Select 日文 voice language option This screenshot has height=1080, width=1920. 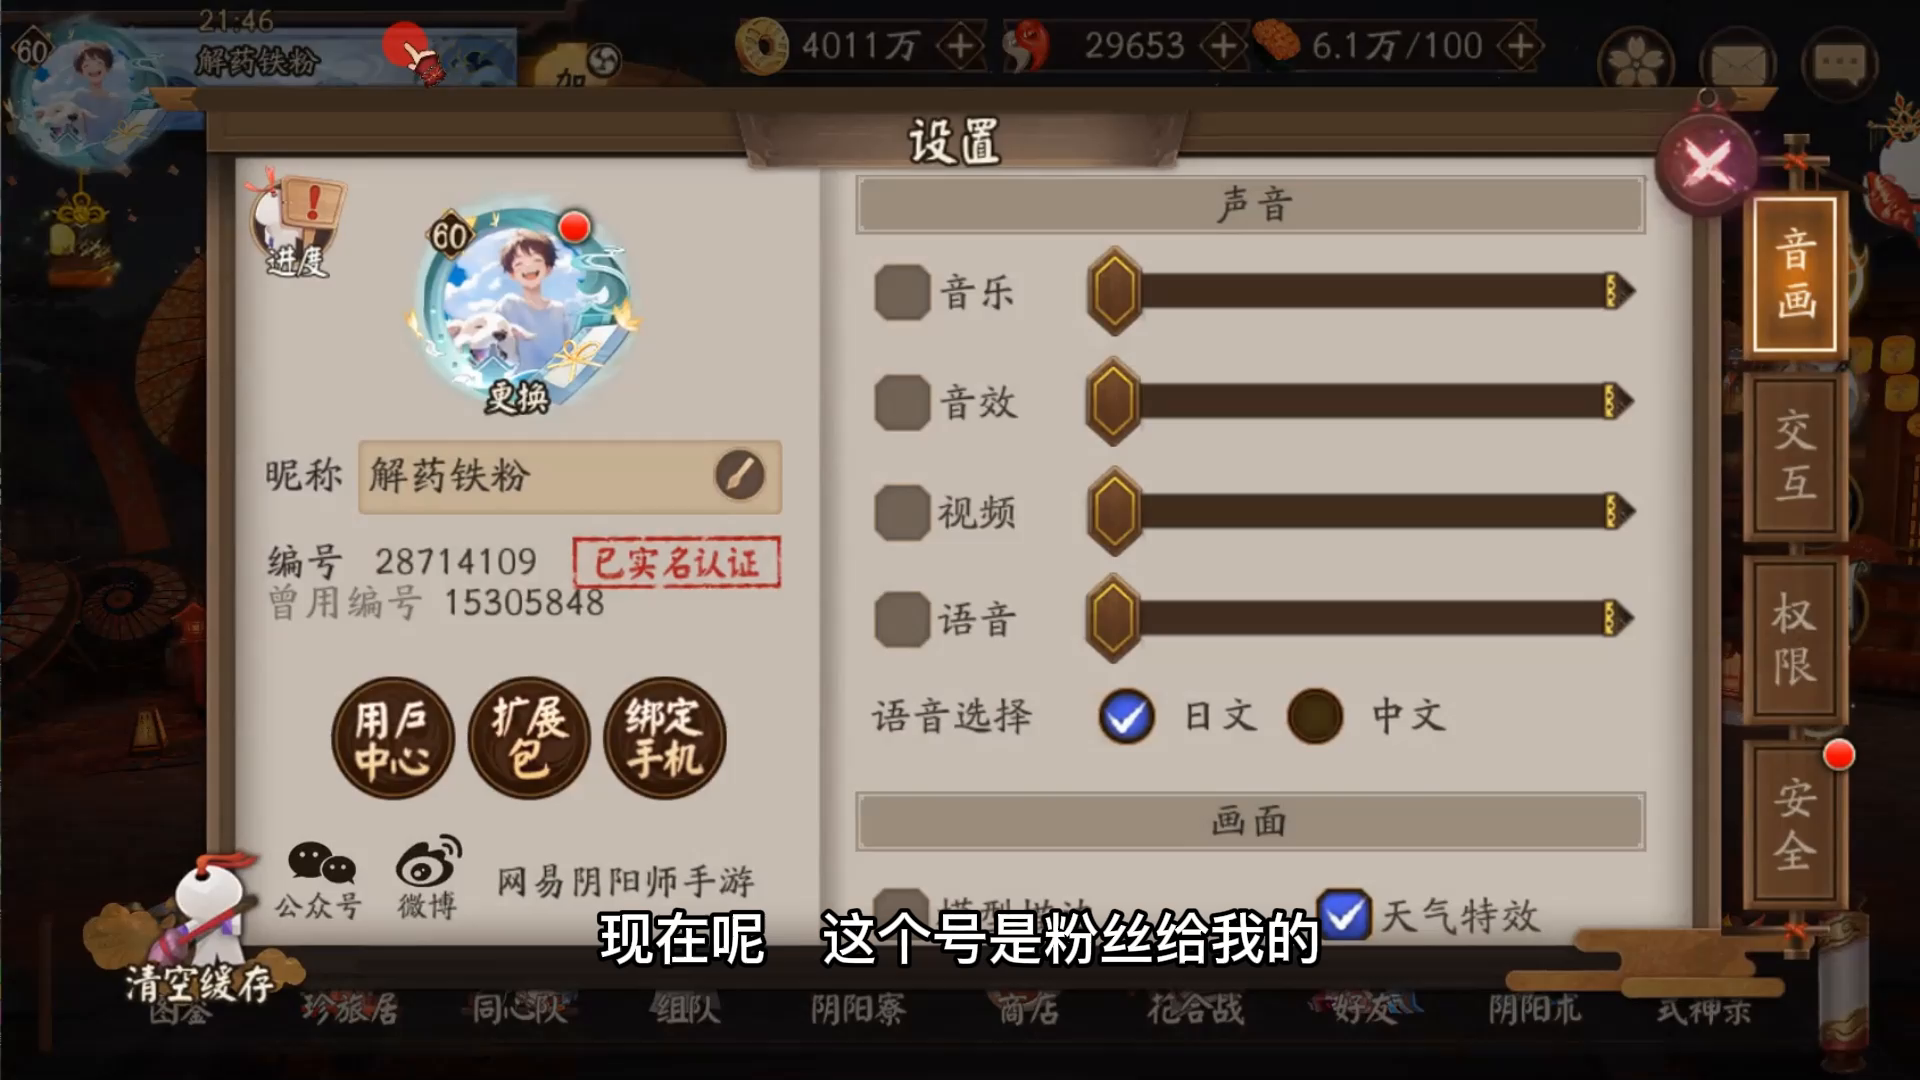[x=1127, y=716]
